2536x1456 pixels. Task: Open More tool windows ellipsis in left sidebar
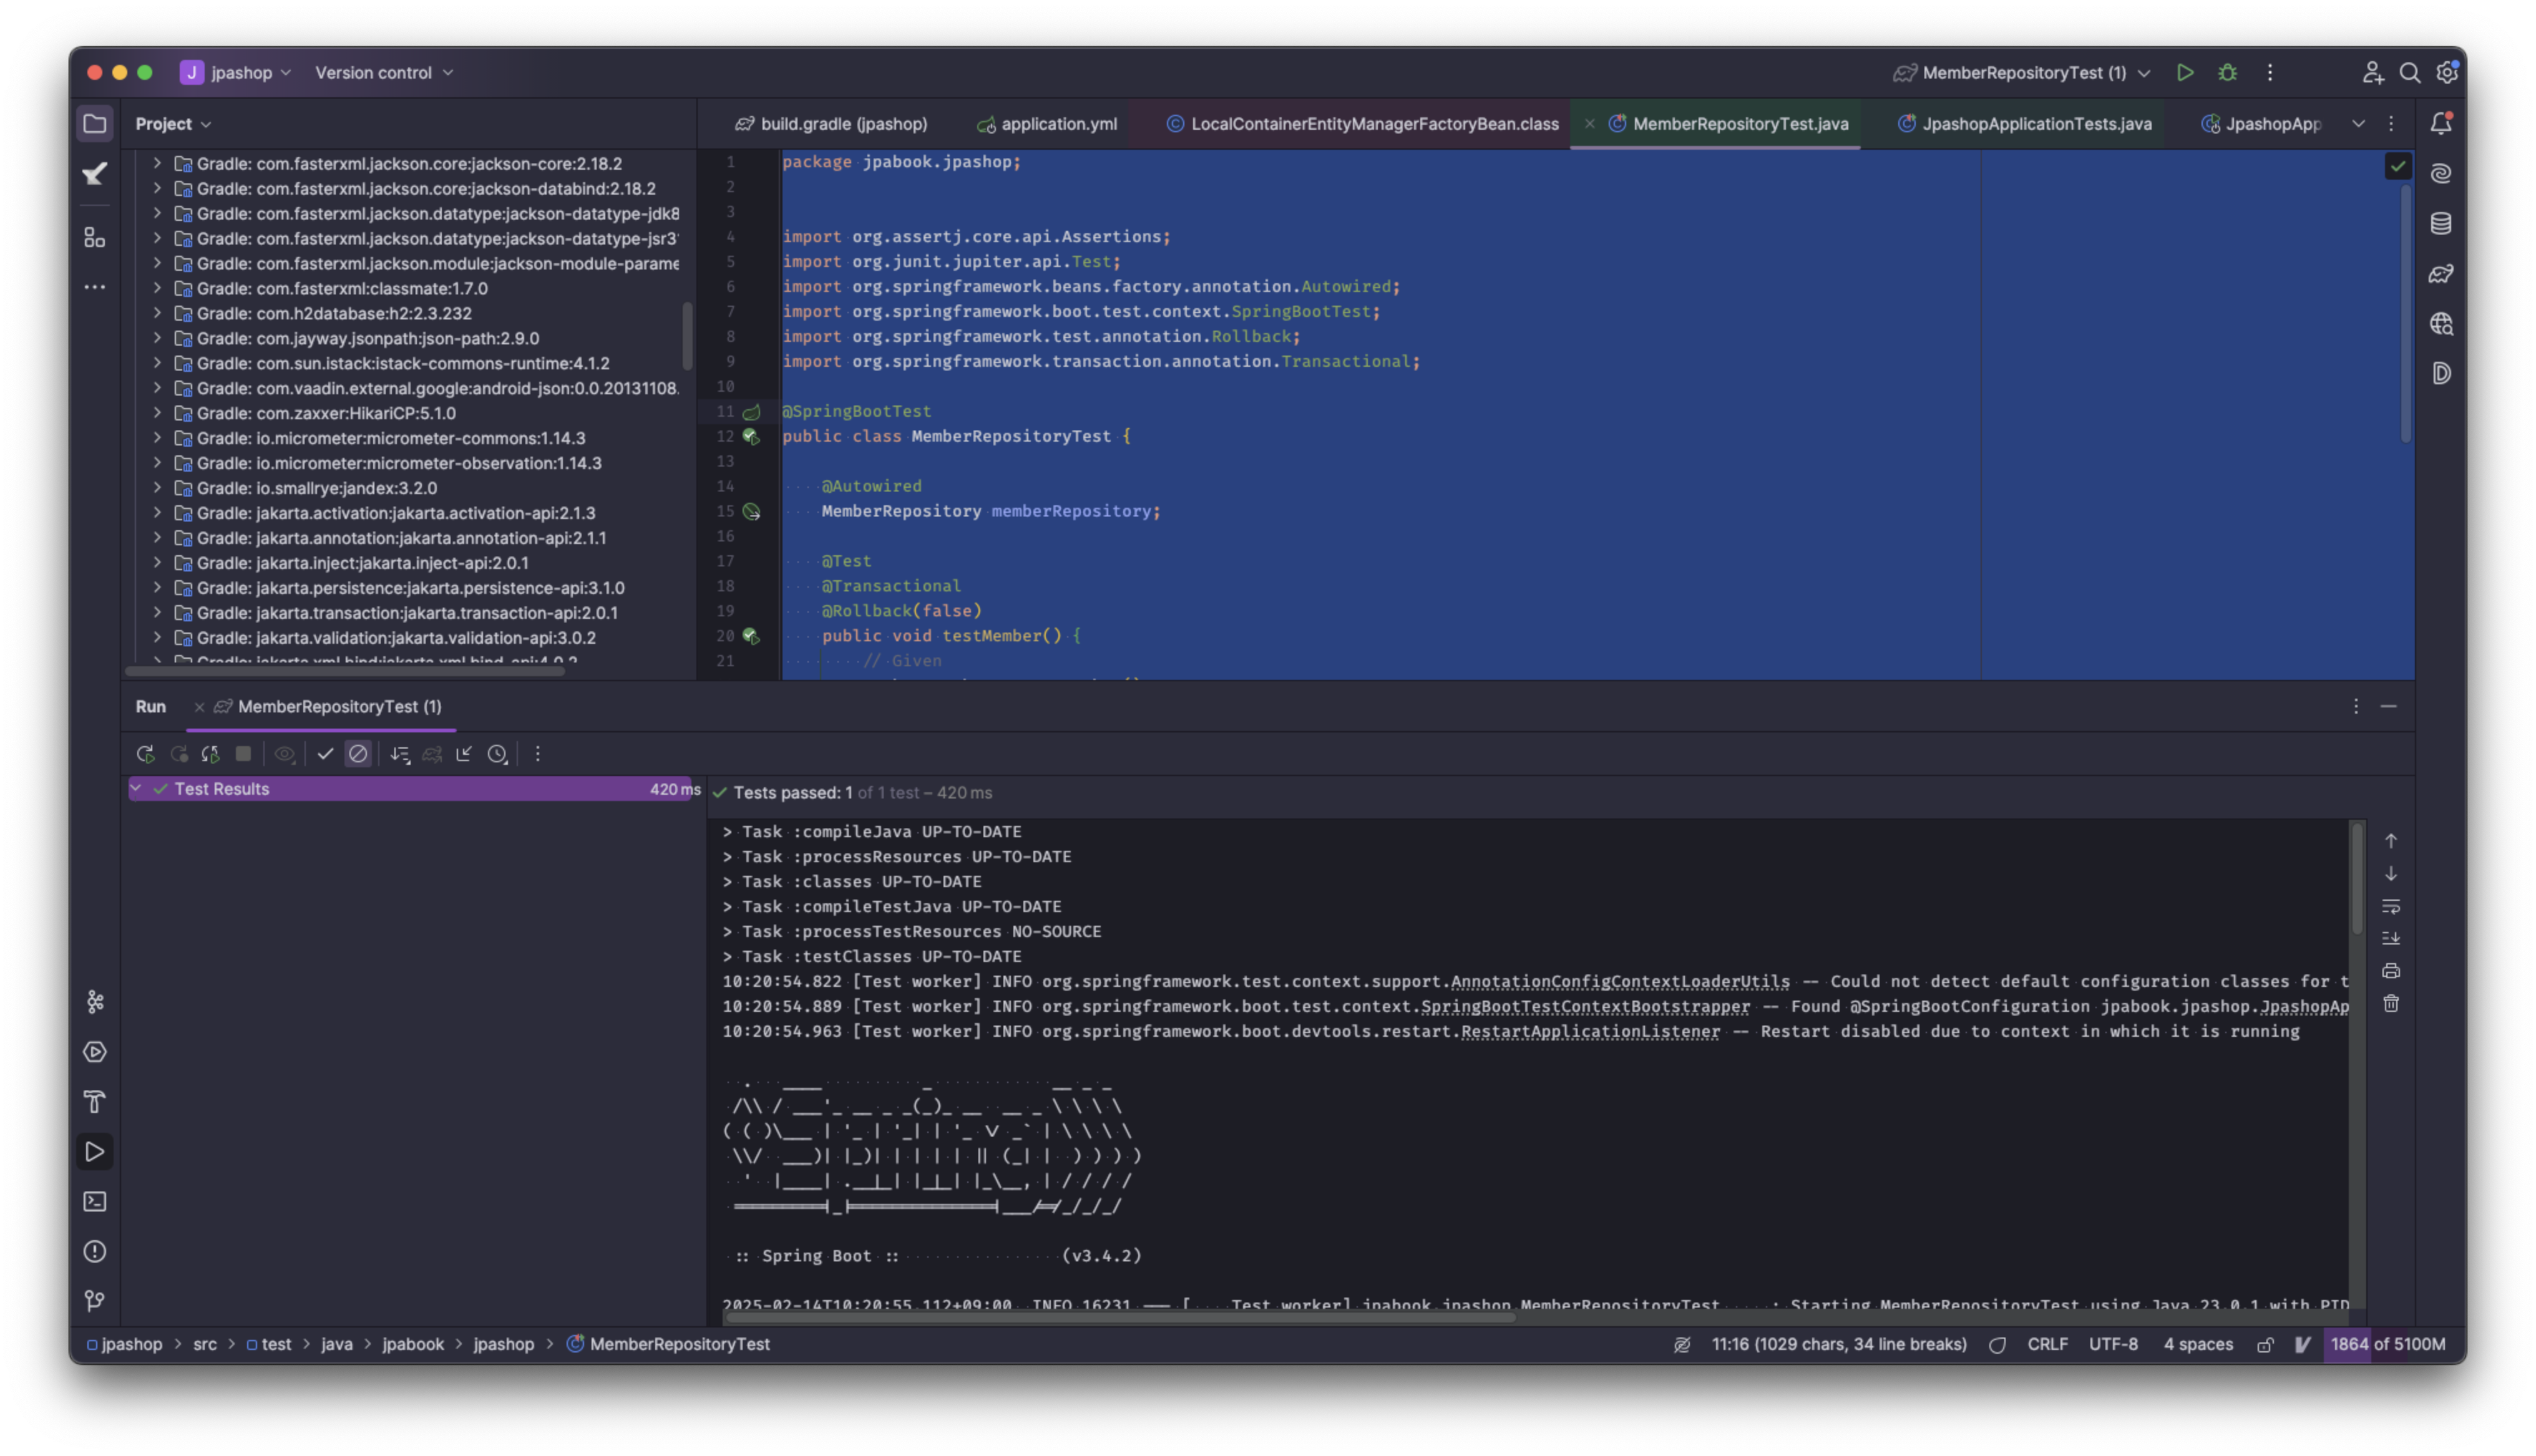pos(95,287)
